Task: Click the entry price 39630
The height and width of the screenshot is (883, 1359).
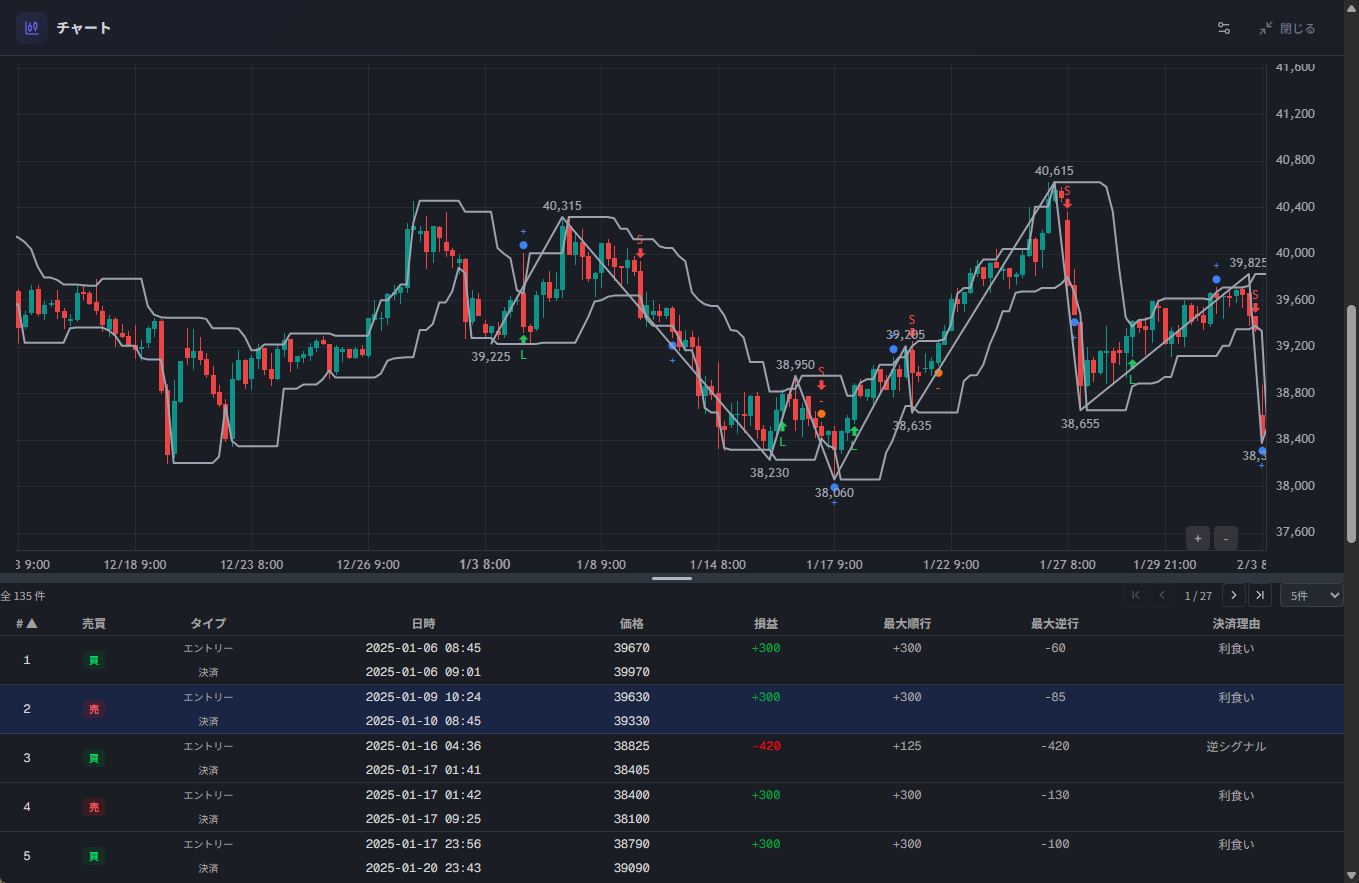Action: click(631, 697)
